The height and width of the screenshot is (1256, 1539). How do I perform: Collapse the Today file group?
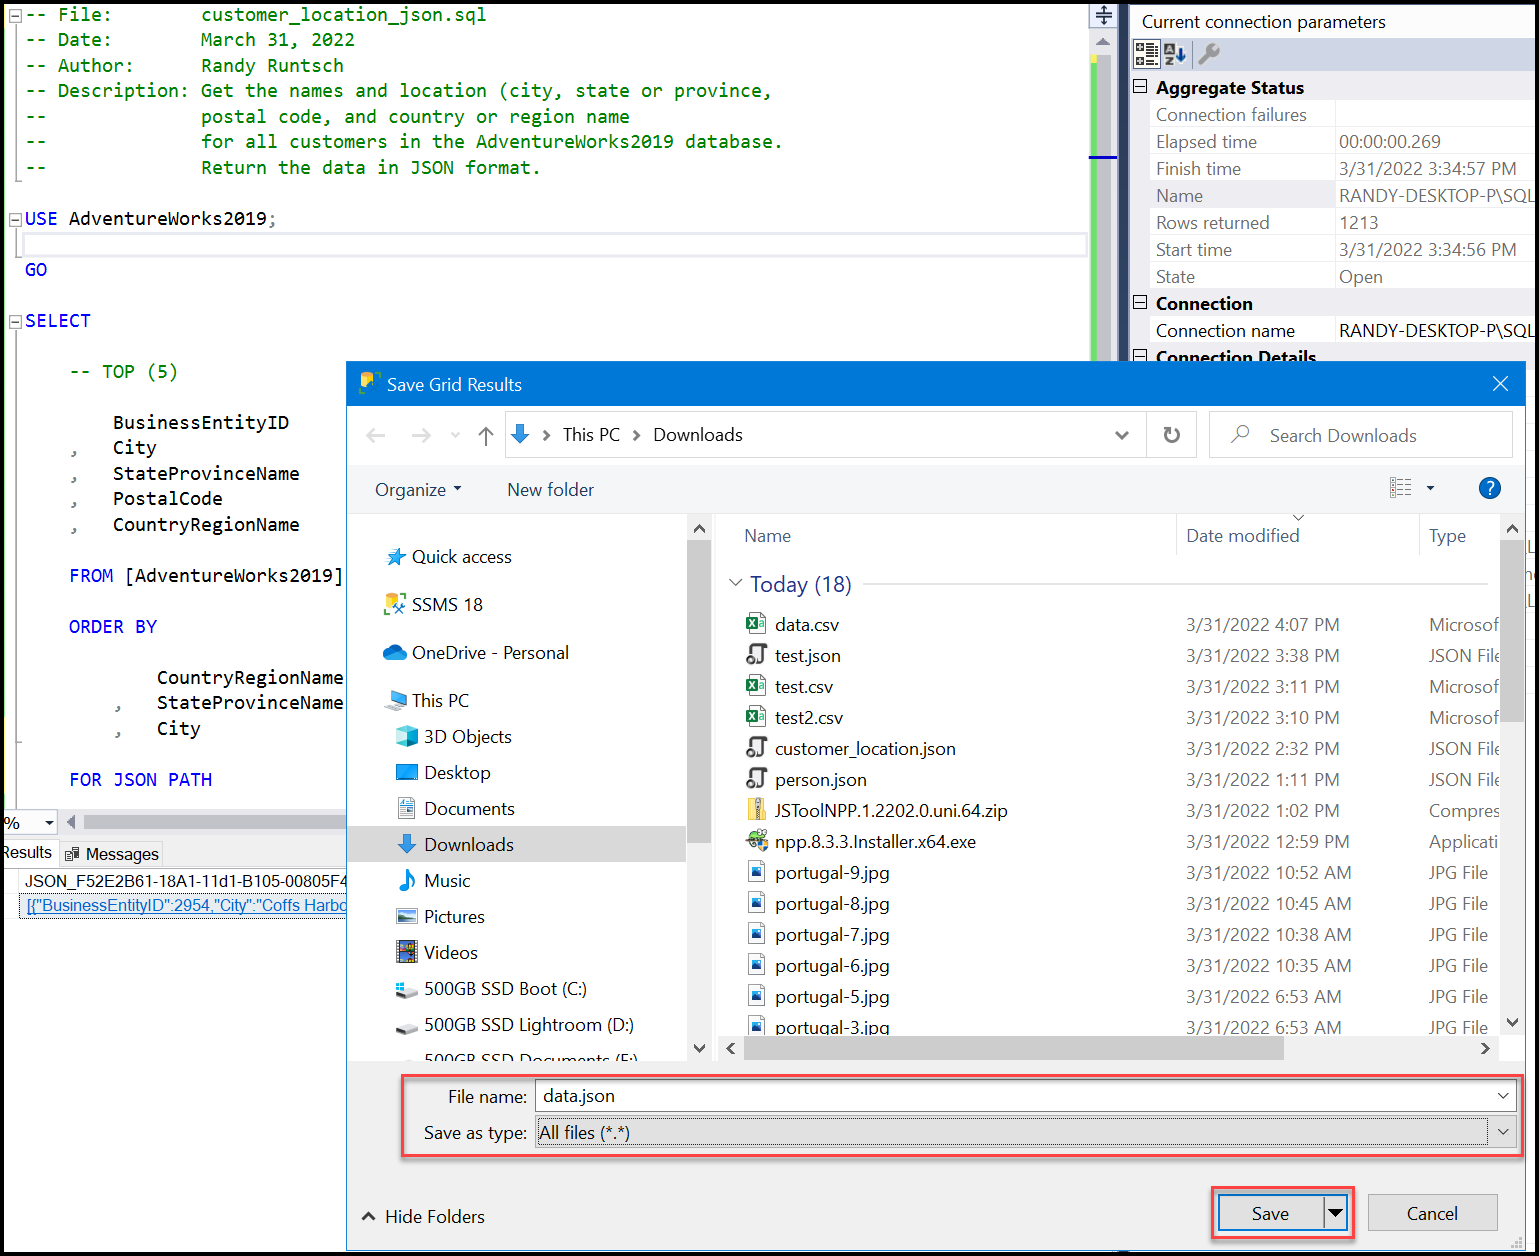tap(736, 583)
